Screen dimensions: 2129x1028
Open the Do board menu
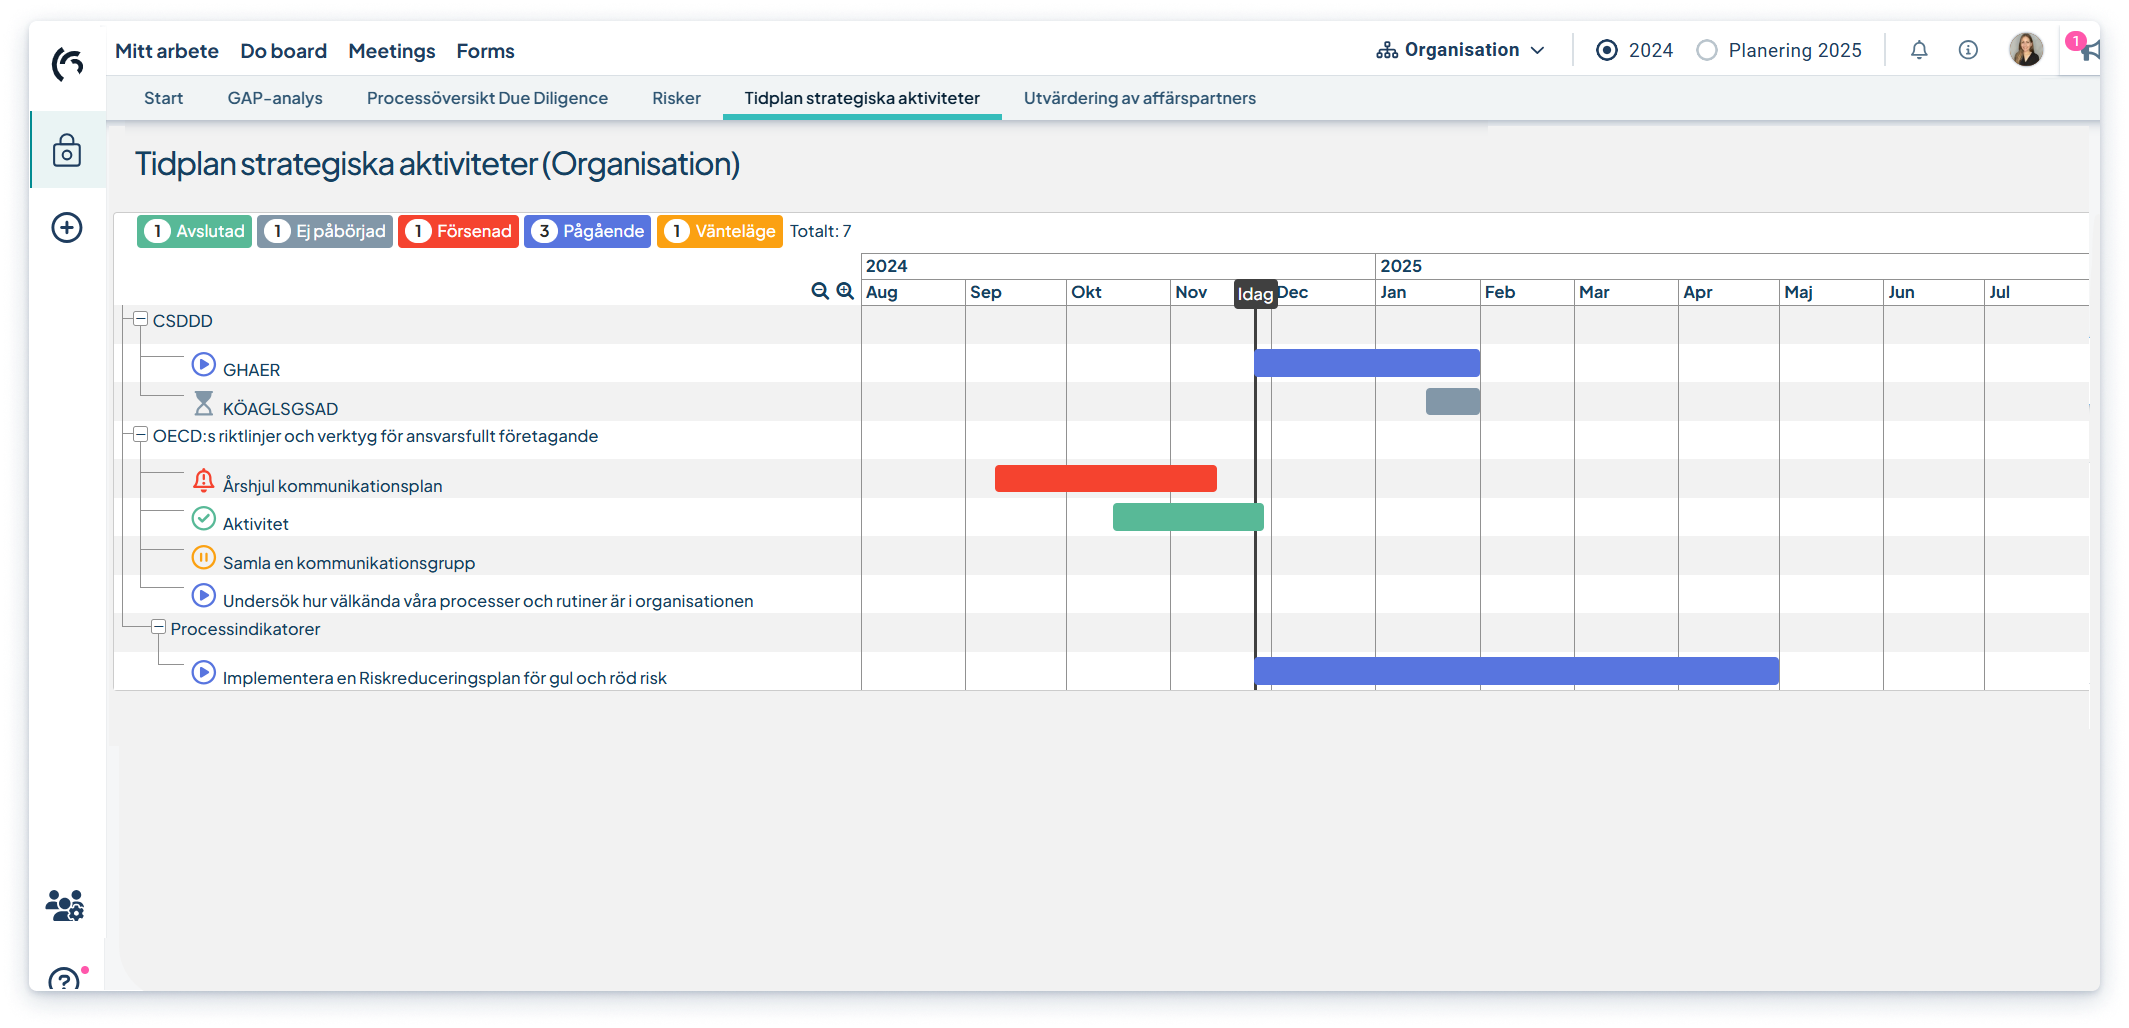pyautogui.click(x=283, y=51)
